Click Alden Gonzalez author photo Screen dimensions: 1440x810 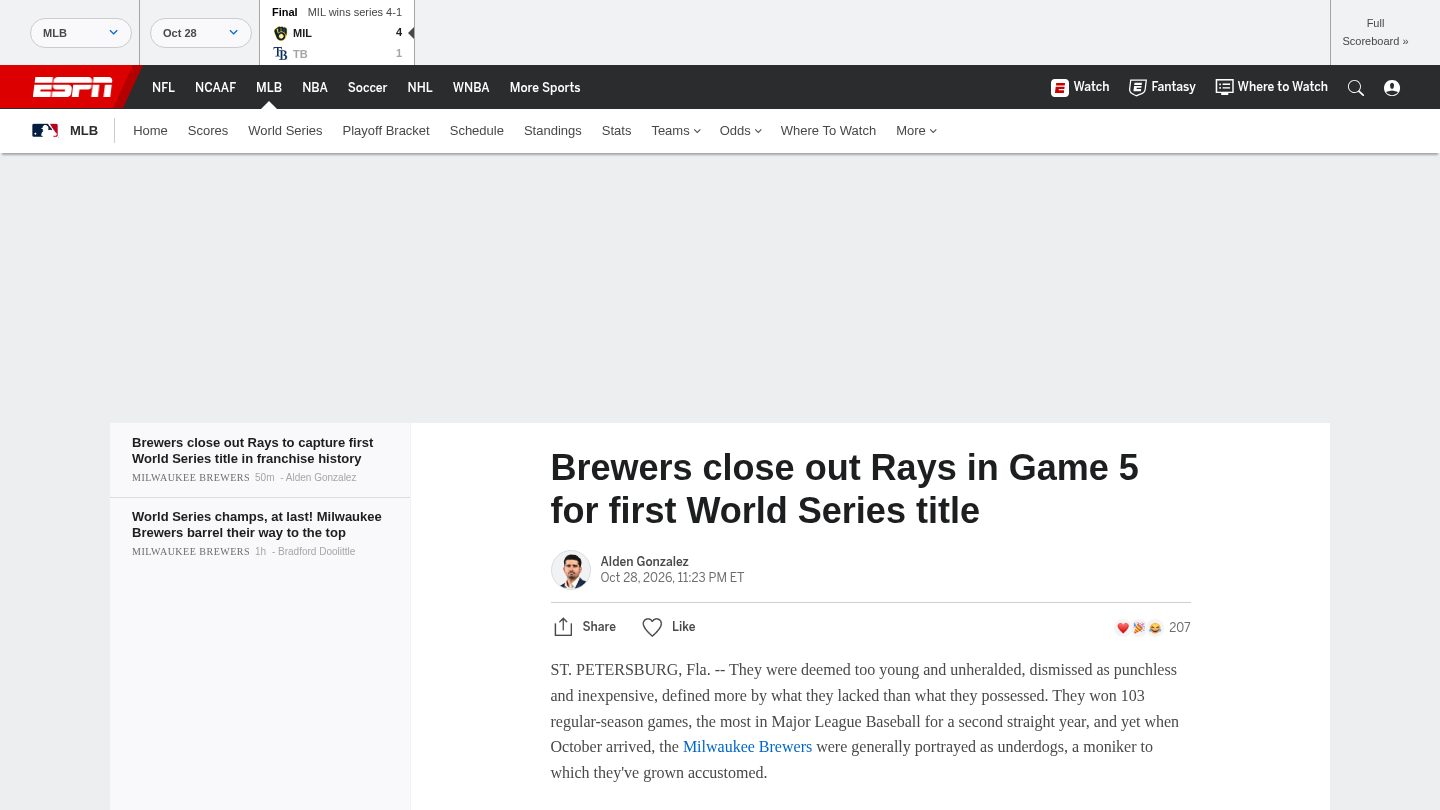(571, 570)
